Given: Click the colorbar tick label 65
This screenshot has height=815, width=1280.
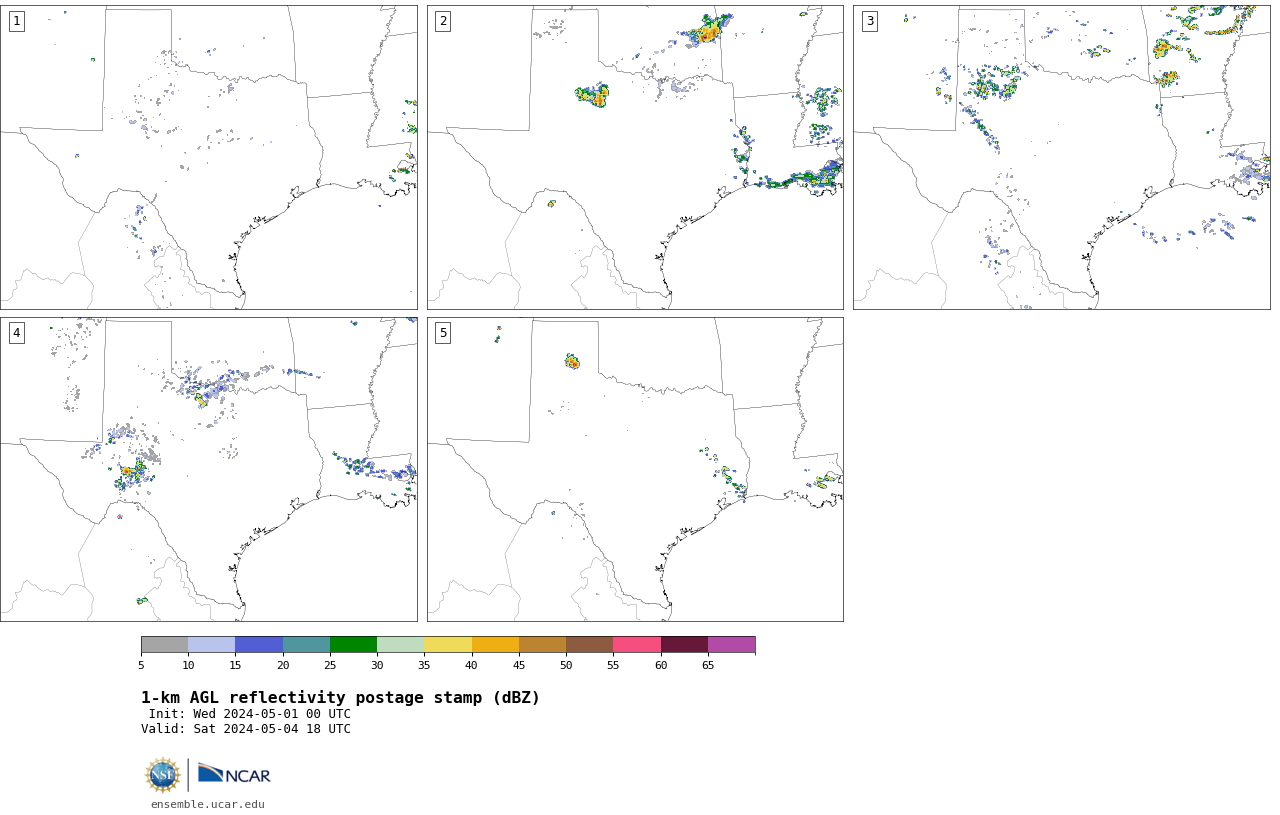Looking at the screenshot, I should (708, 665).
